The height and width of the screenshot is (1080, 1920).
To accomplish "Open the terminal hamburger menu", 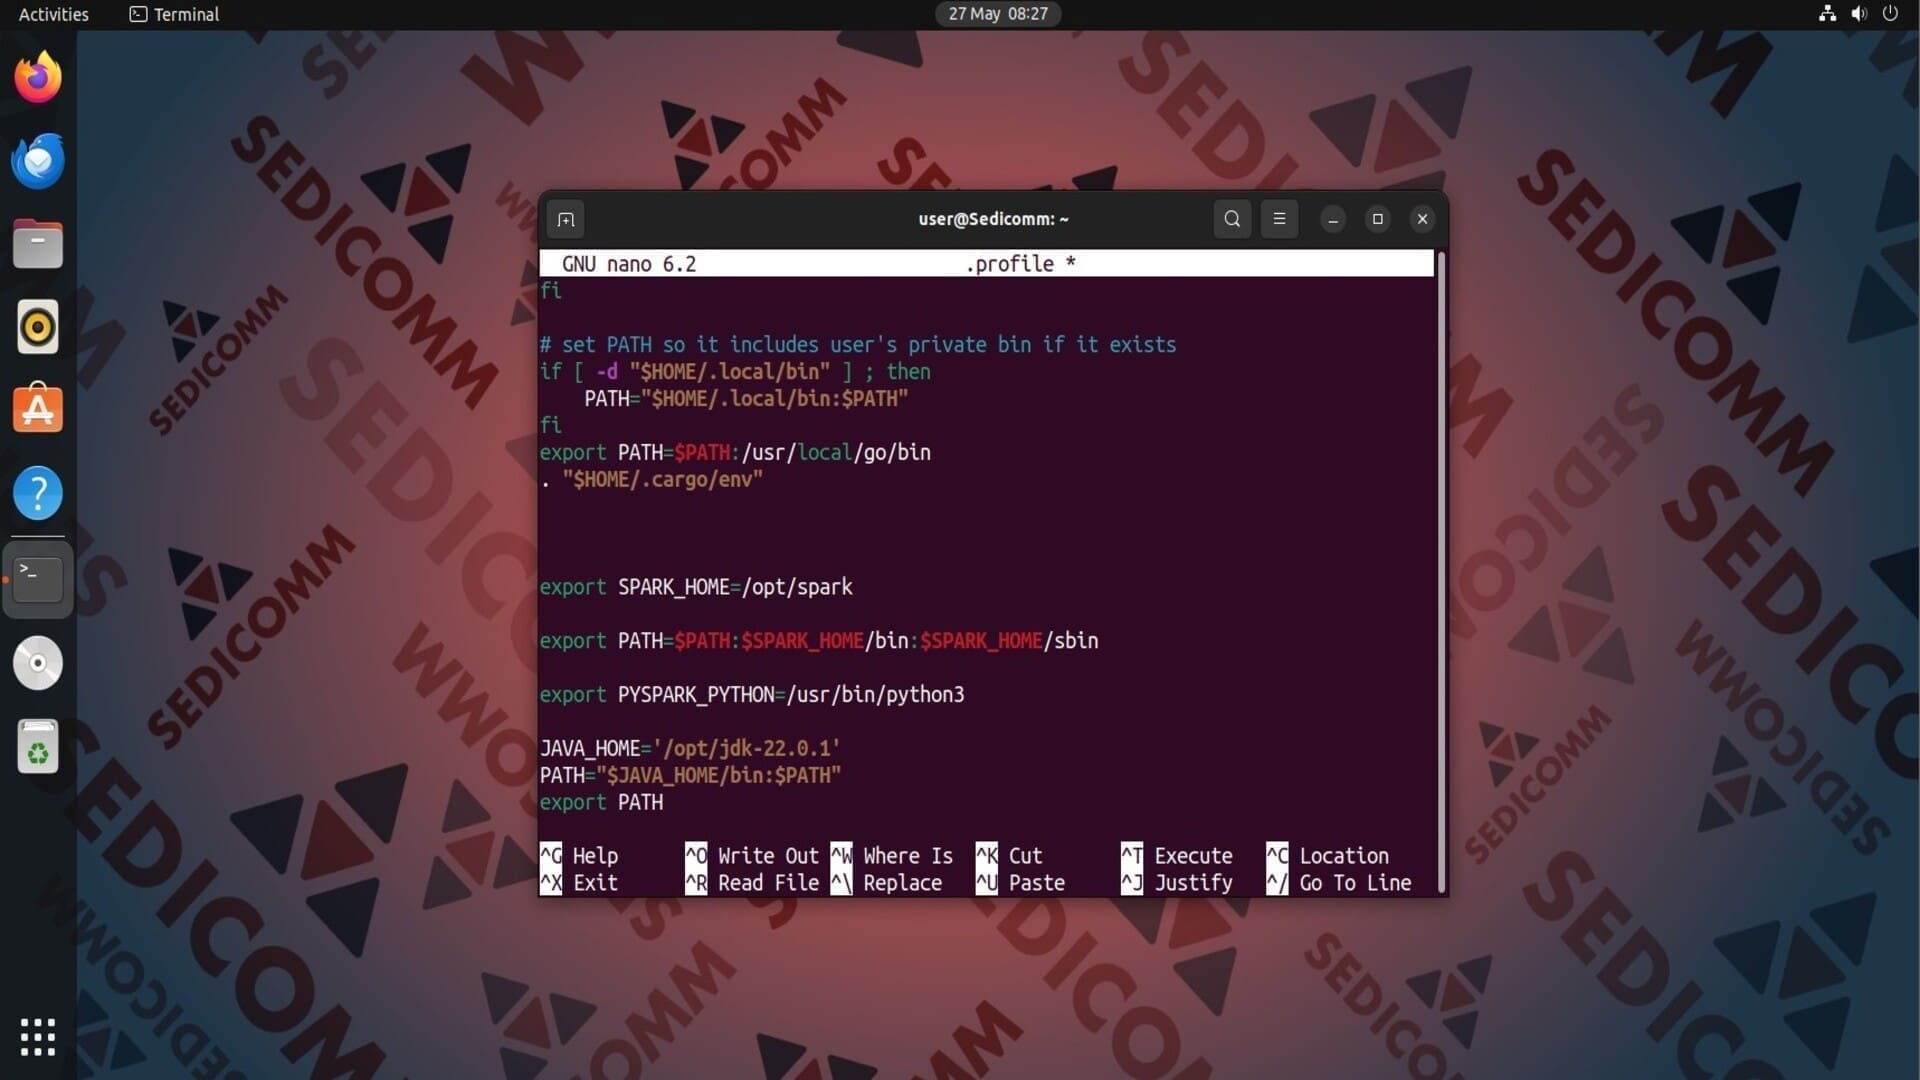I will point(1279,219).
